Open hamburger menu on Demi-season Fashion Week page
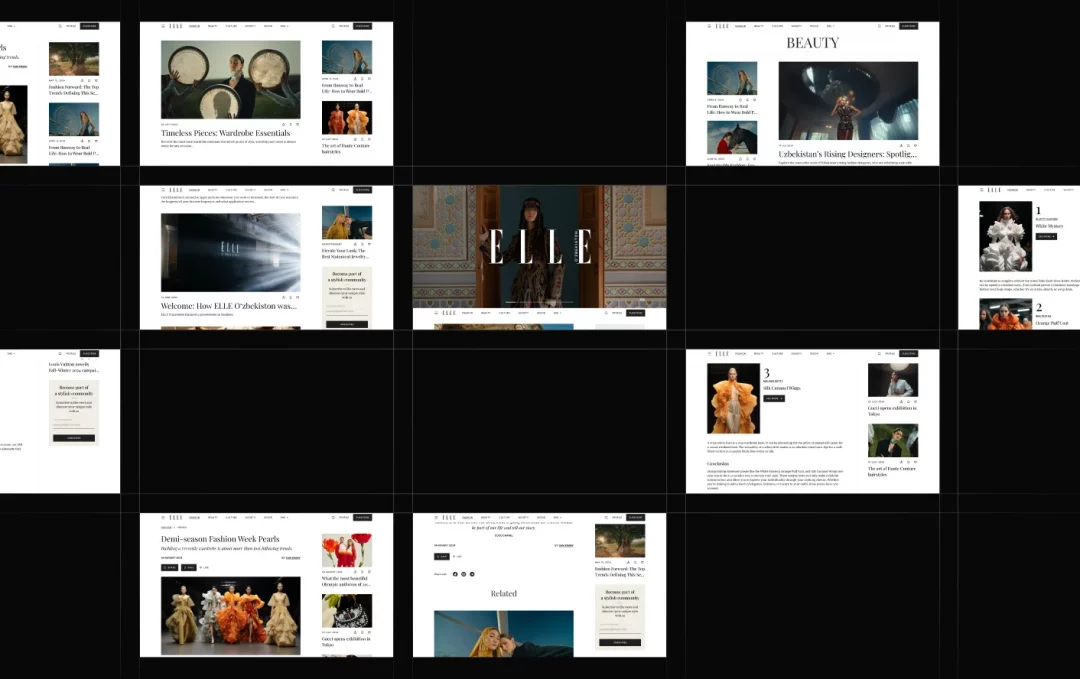The image size is (1080, 679). [x=163, y=518]
